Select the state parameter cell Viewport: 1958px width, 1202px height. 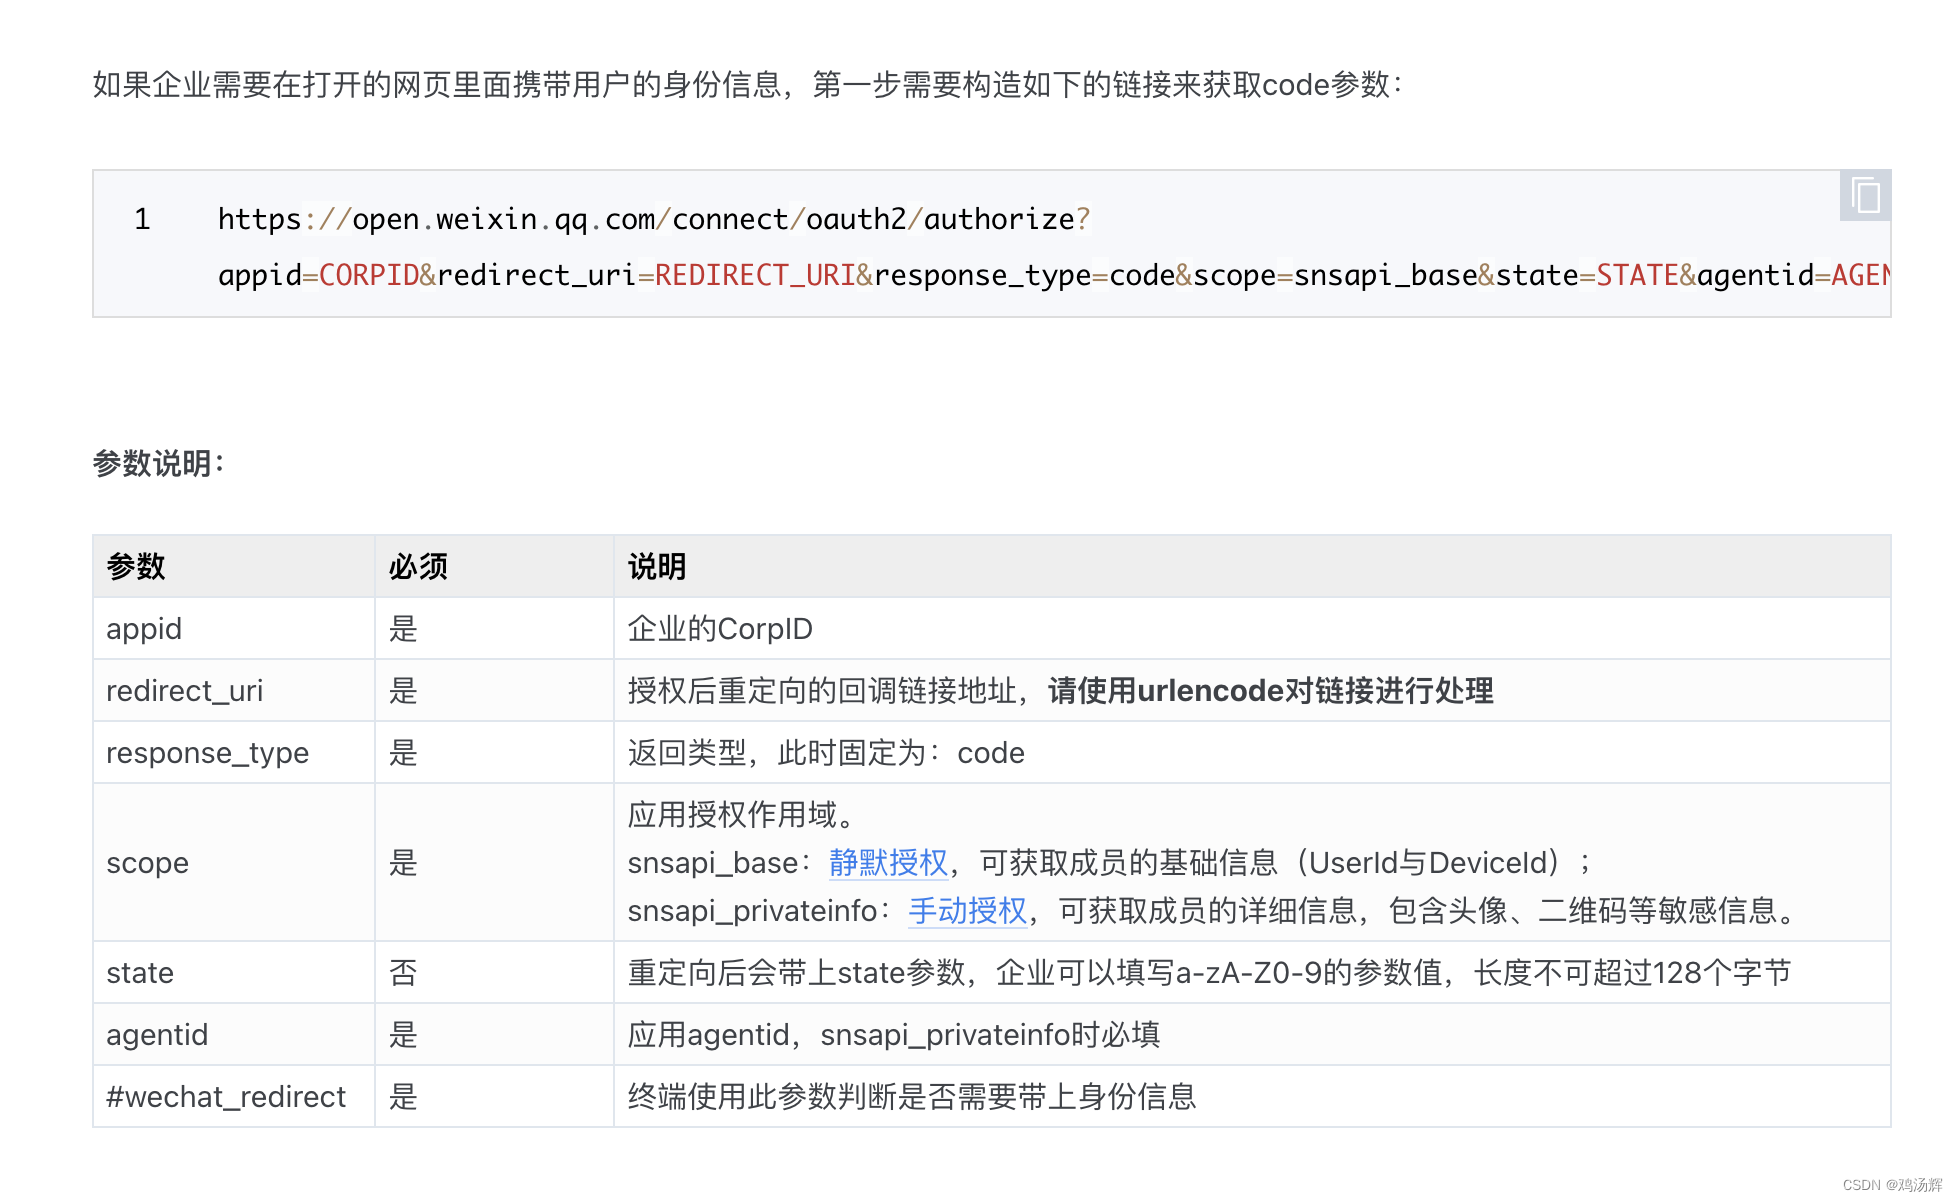[140, 973]
